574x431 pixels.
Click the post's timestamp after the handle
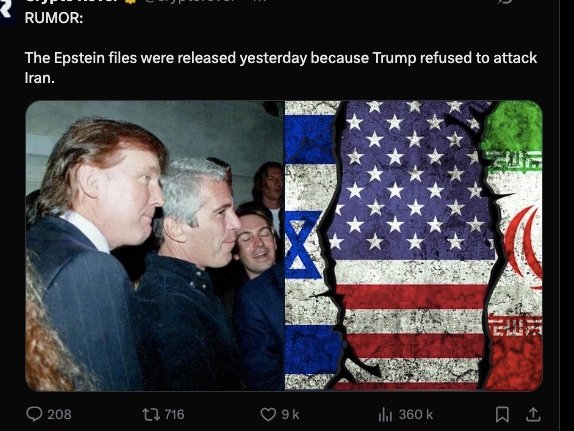[x=259, y=1]
